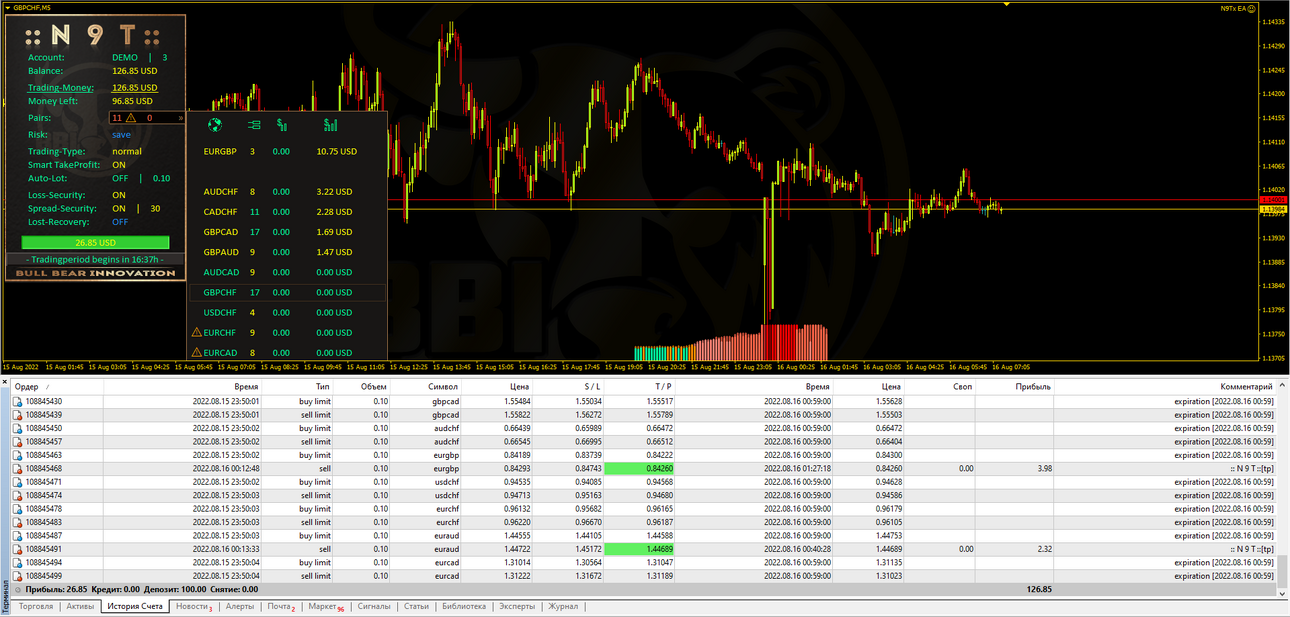Switch to the Эксперты tab

[x=517, y=607]
